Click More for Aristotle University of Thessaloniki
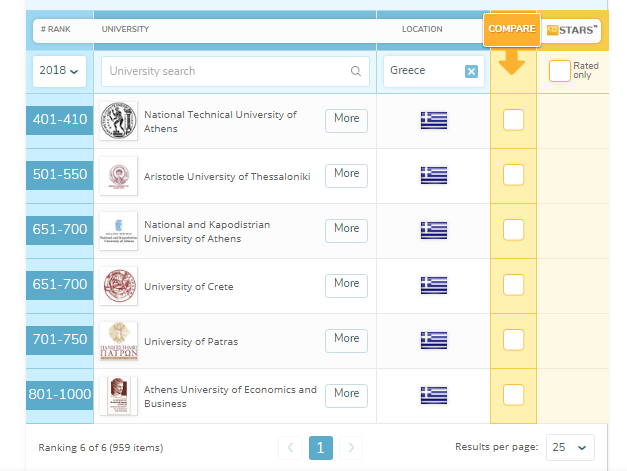Image resolution: width=627 pixels, height=471 pixels. click(346, 176)
